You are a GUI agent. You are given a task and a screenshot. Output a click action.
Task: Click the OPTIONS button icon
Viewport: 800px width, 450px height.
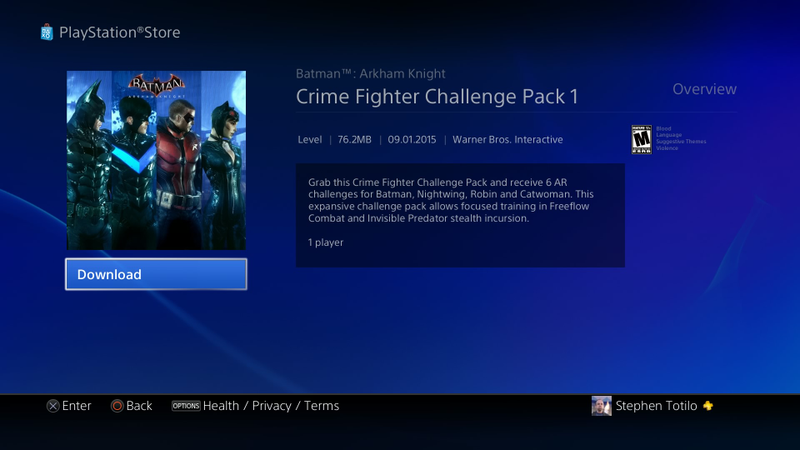186,406
